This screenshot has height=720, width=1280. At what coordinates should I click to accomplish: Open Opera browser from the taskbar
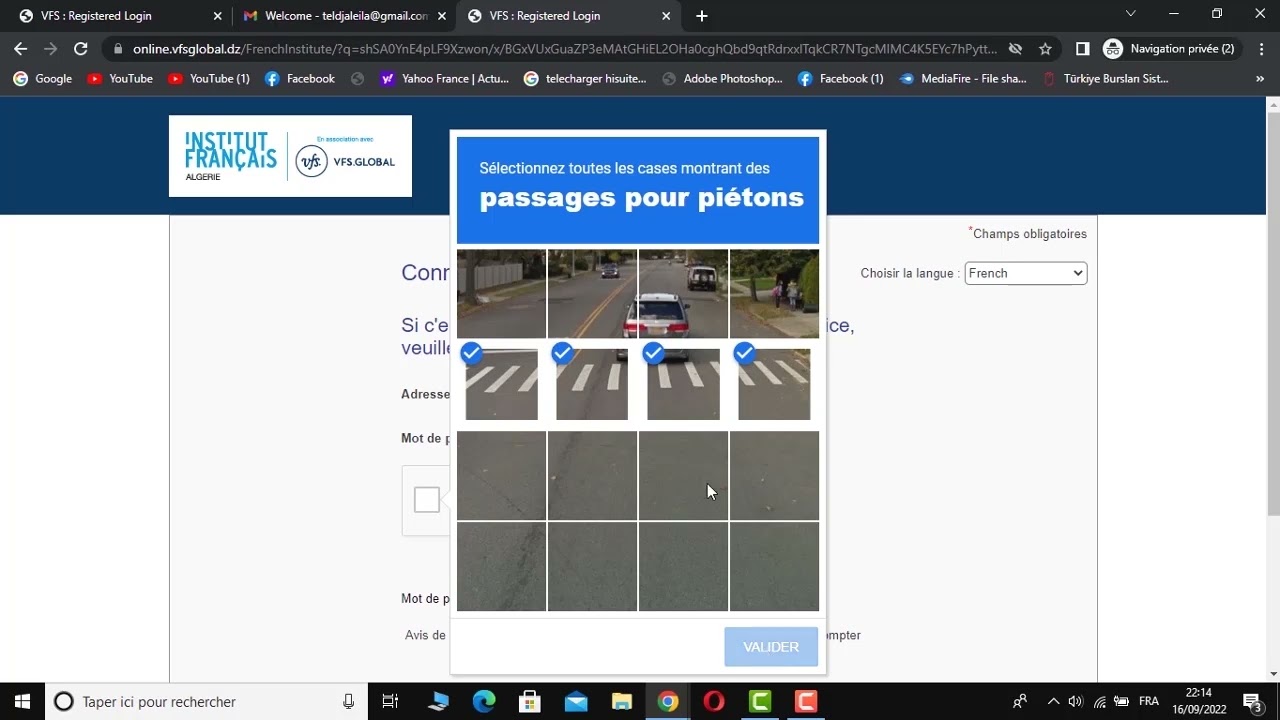(714, 702)
